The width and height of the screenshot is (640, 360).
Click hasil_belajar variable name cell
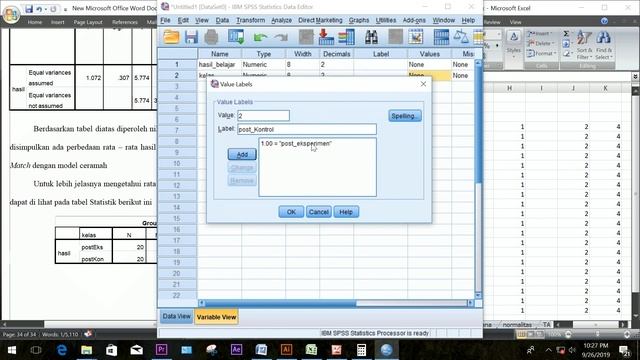(219, 64)
